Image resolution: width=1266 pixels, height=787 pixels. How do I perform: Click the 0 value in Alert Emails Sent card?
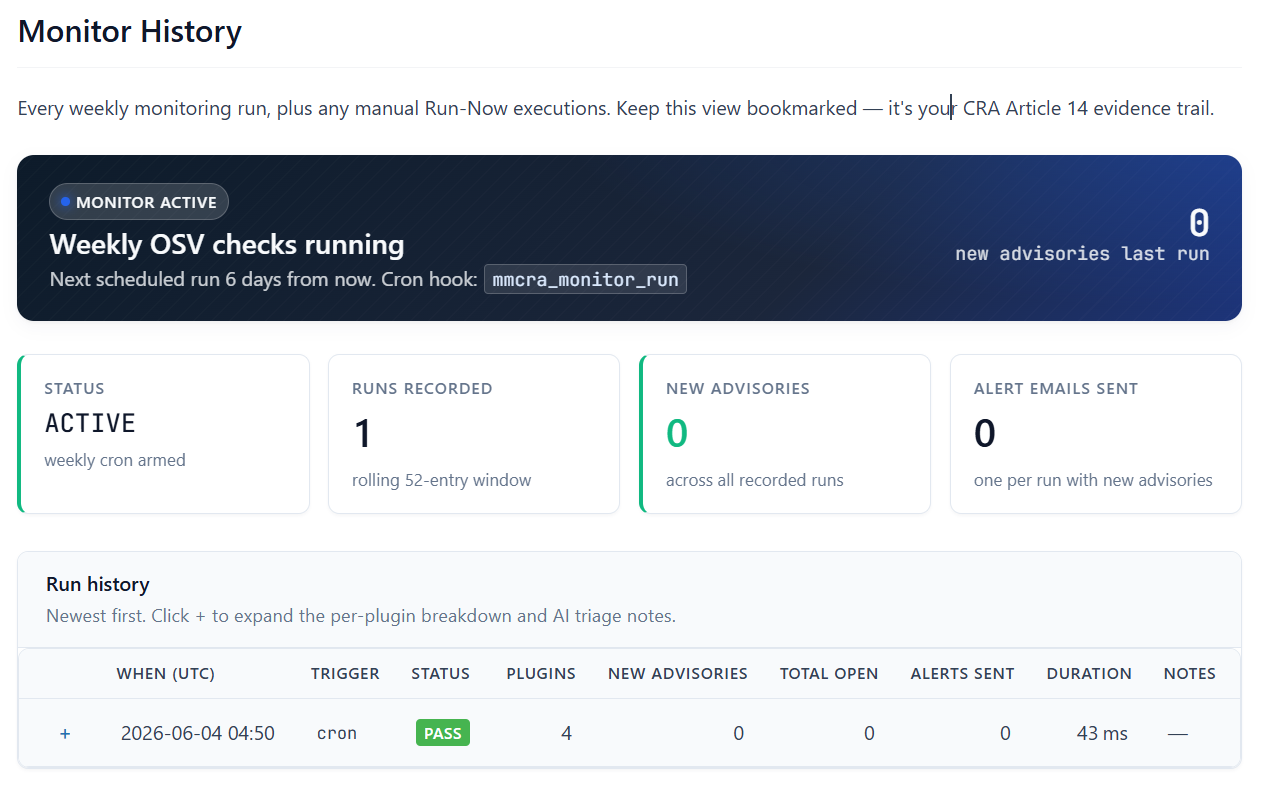click(x=985, y=433)
